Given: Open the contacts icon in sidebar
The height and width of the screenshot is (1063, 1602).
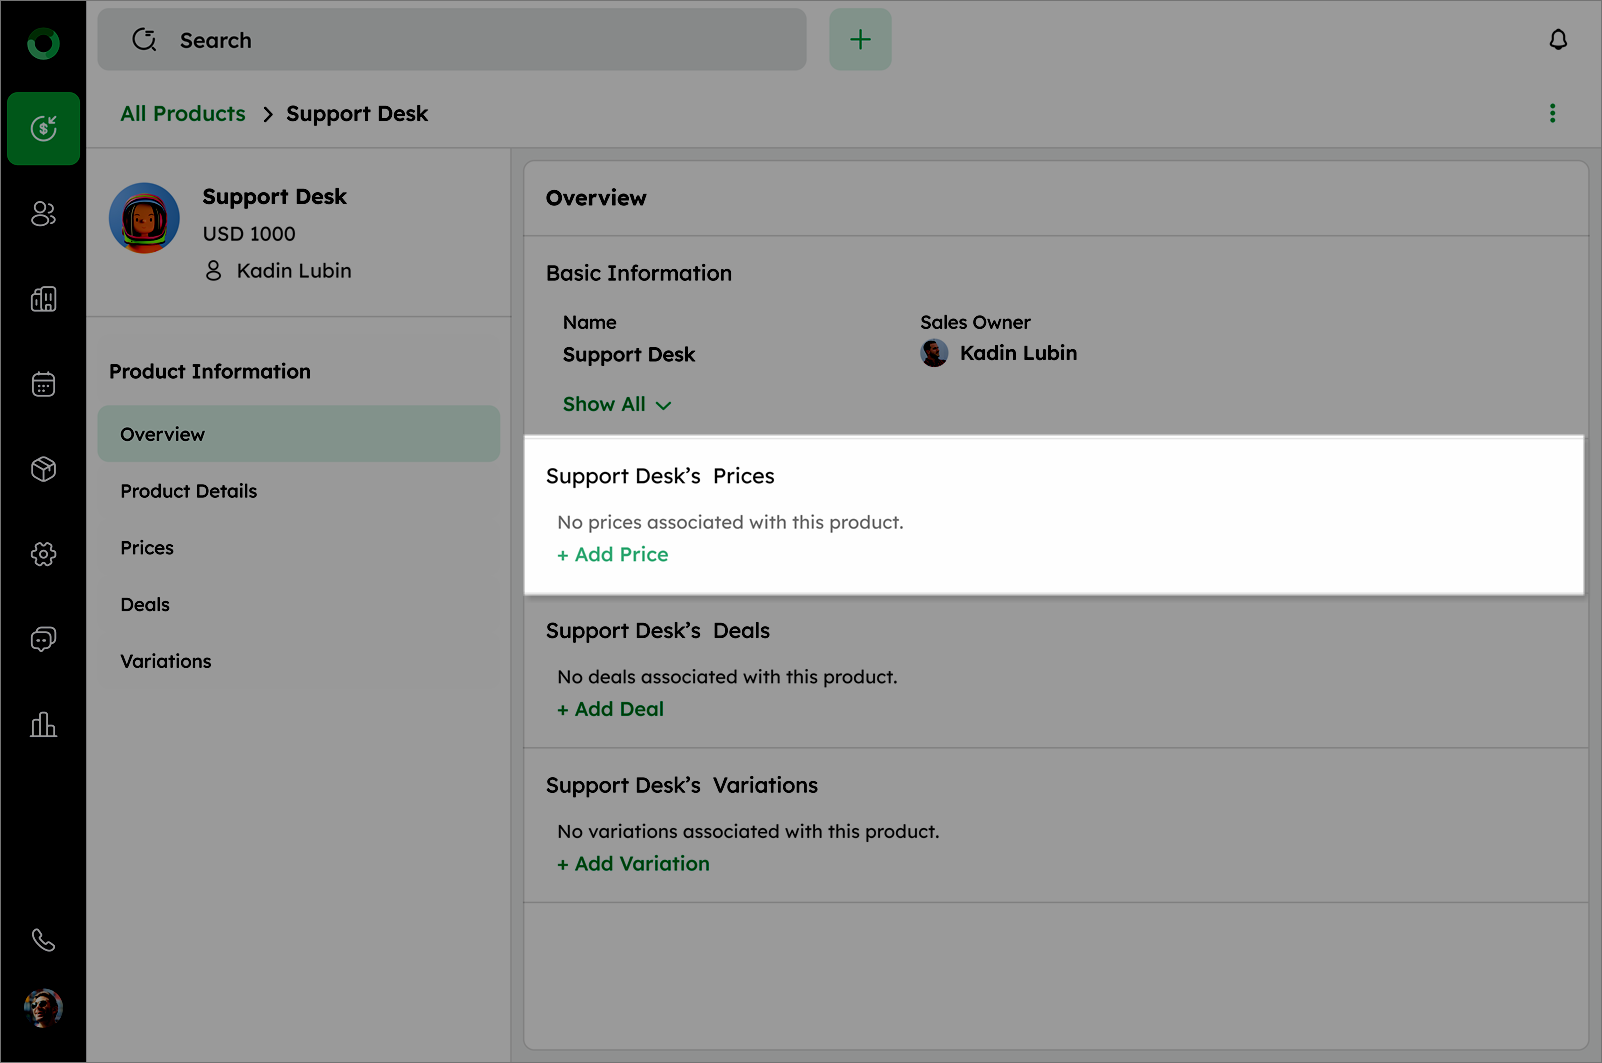Looking at the screenshot, I should tap(43, 214).
